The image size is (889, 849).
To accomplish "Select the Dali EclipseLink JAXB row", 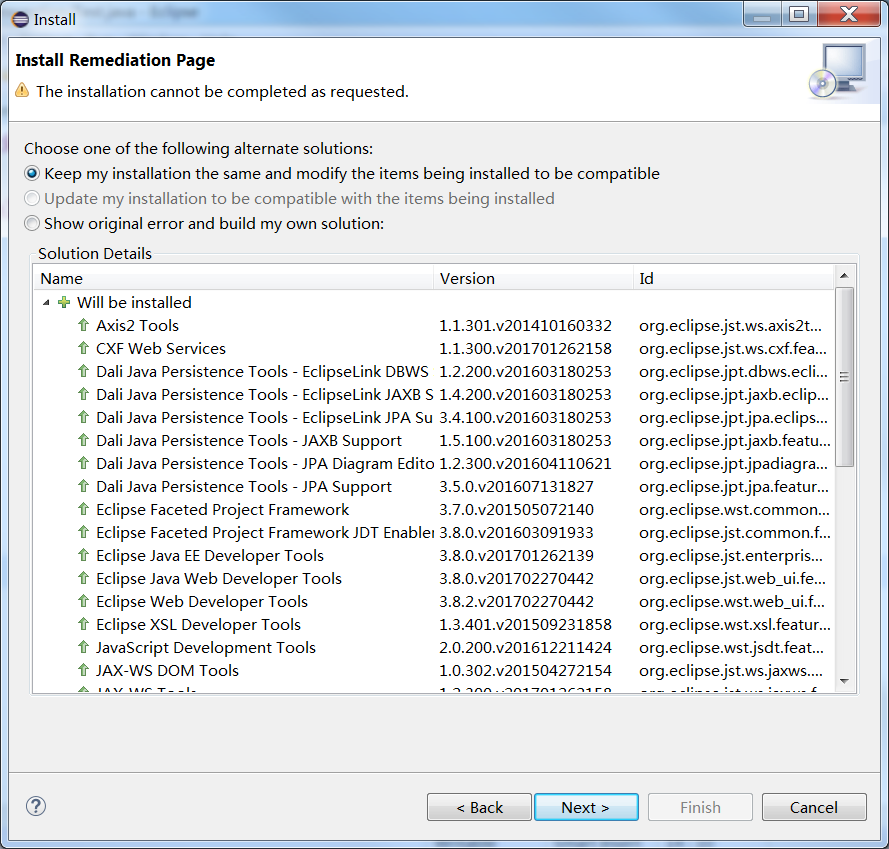I will click(434, 394).
